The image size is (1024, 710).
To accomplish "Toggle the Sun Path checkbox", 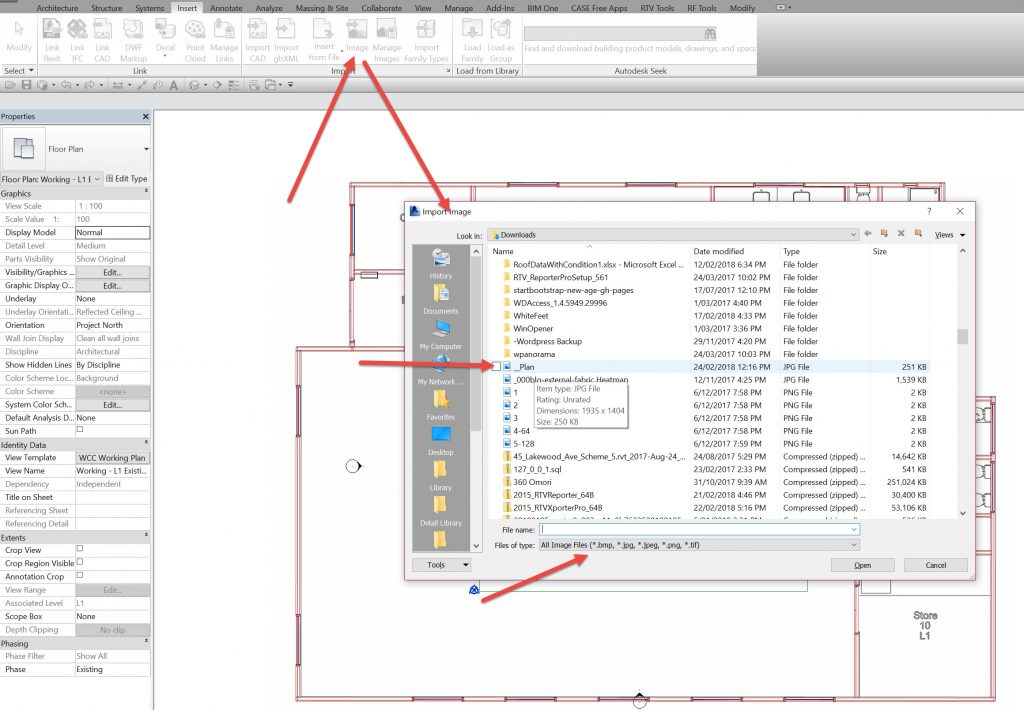I will [x=80, y=431].
